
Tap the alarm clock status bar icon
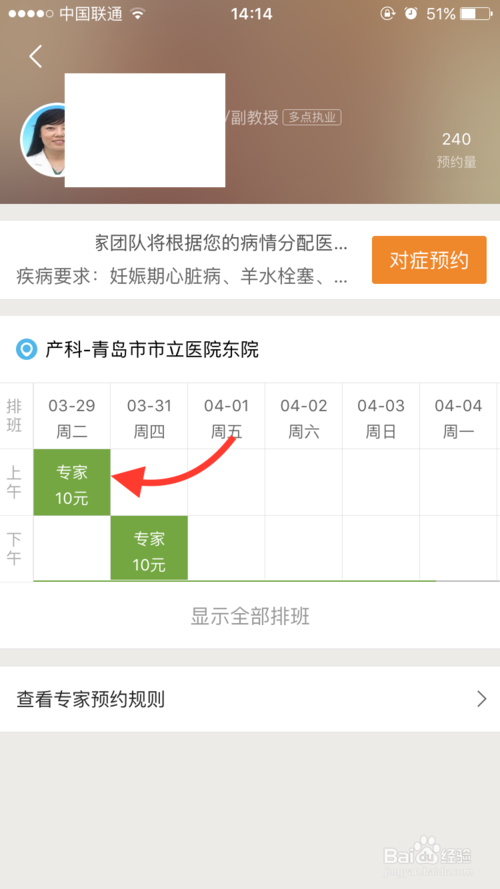pos(411,14)
